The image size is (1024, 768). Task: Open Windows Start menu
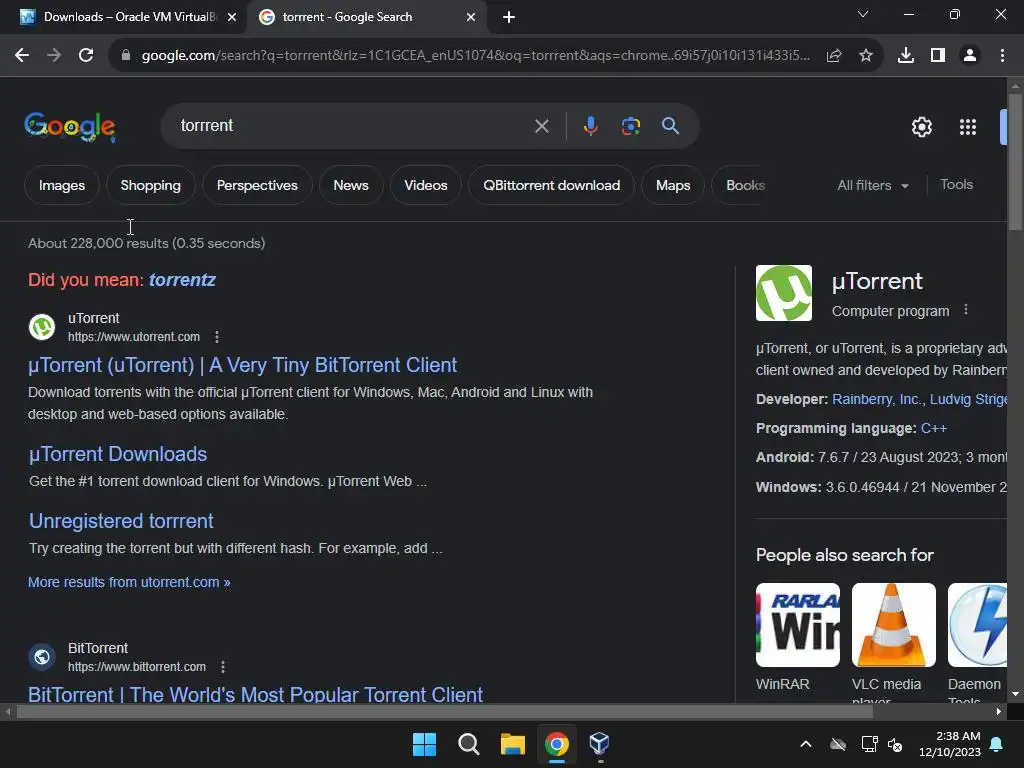[x=424, y=744]
